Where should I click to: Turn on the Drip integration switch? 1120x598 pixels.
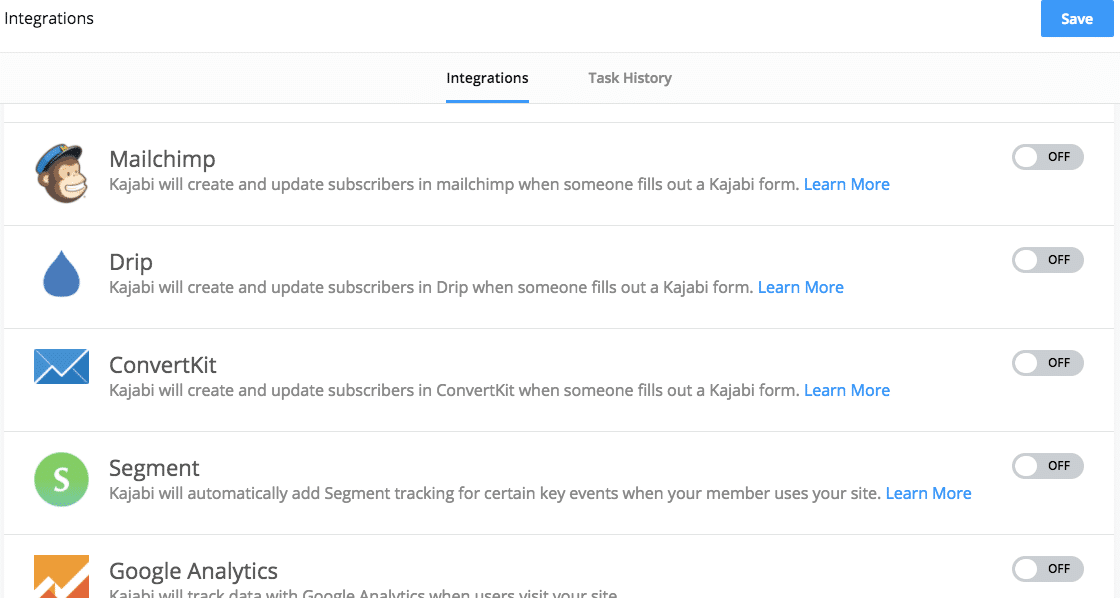[1047, 260]
